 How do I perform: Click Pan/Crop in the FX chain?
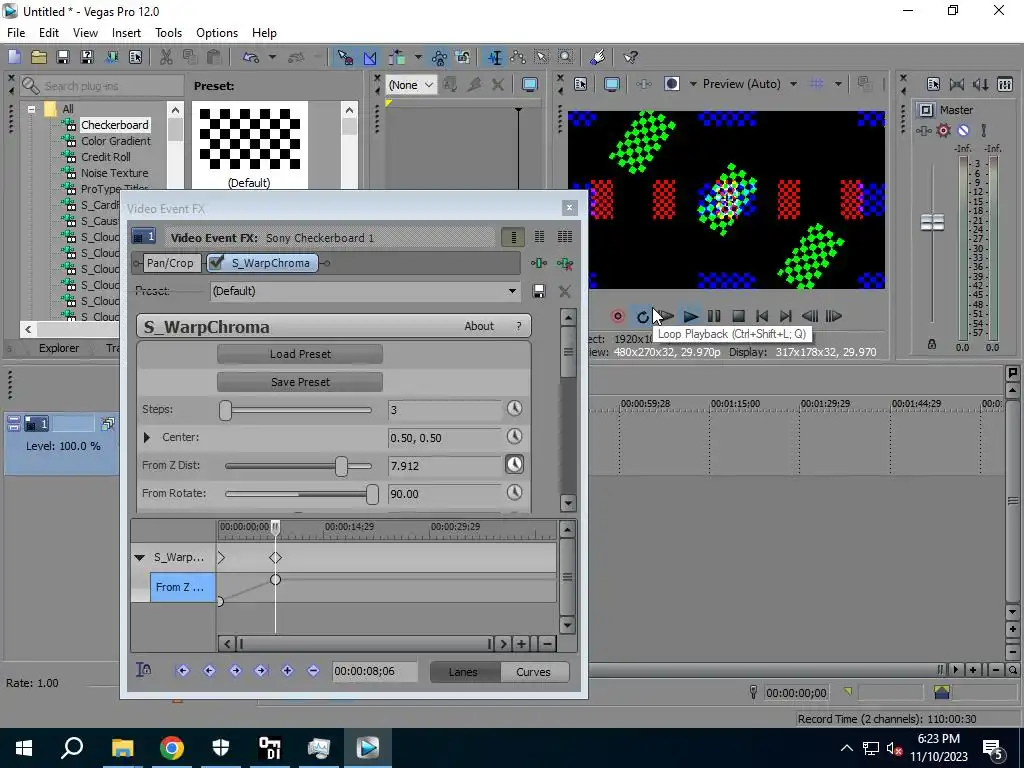tap(170, 263)
